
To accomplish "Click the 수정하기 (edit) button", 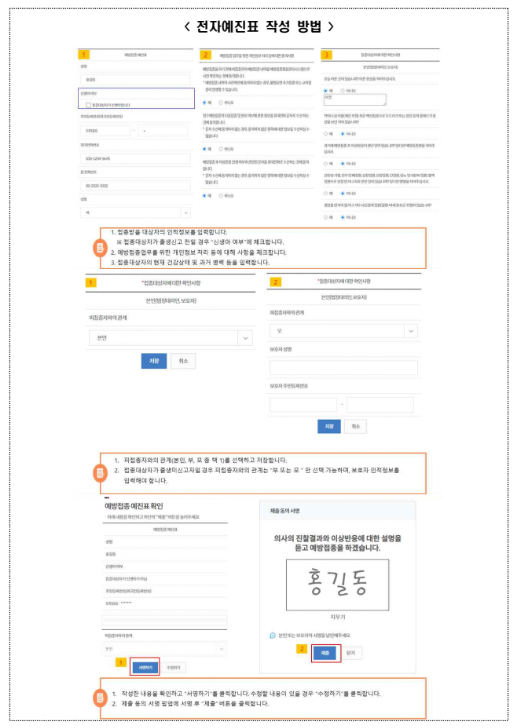I will click(174, 667).
